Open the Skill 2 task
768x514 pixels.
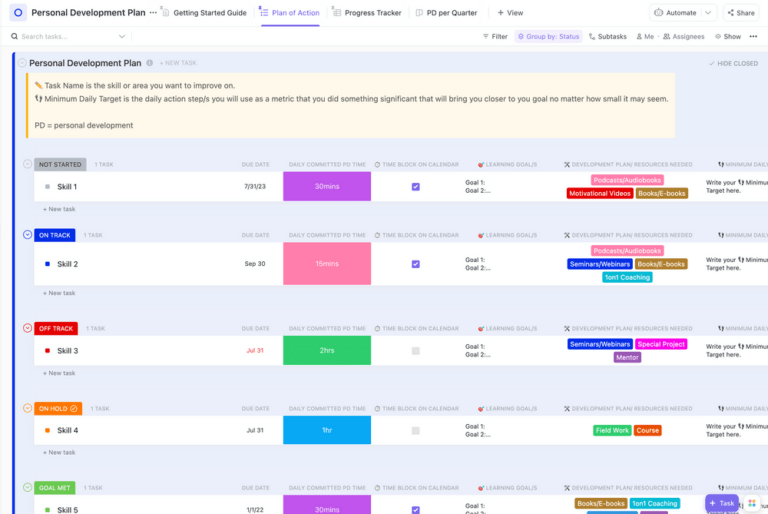tap(68, 264)
